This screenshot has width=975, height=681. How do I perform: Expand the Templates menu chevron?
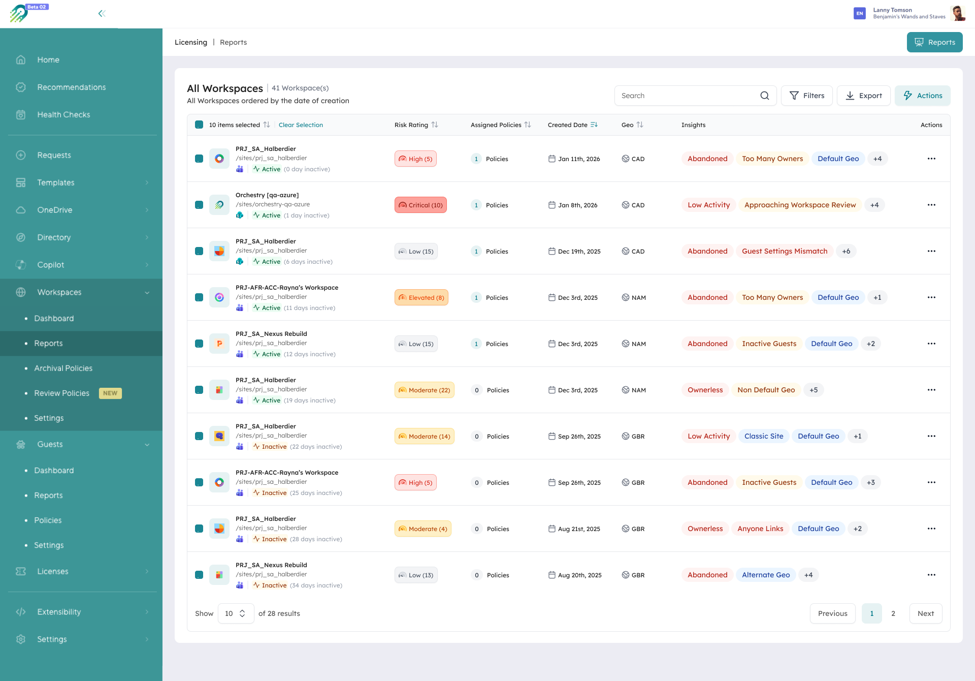click(147, 182)
